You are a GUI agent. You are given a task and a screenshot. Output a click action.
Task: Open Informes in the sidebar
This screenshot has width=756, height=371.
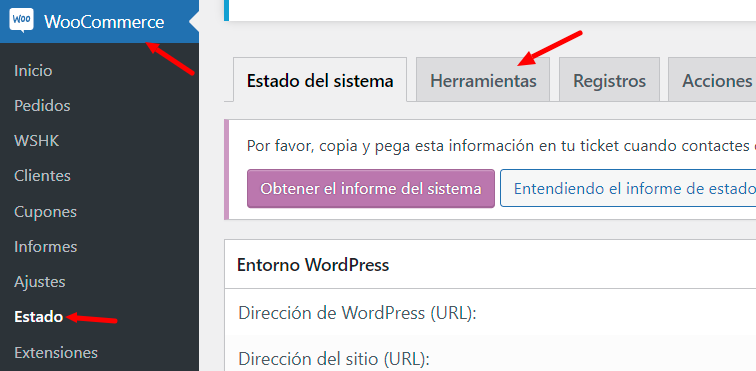pos(46,247)
